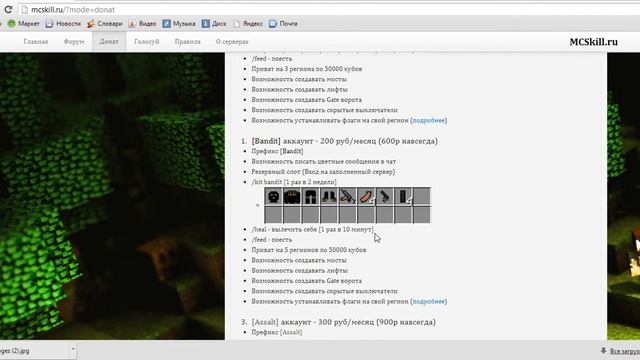Open the Голосуй nav tab
The width and height of the screenshot is (640, 360).
pyautogui.click(x=147, y=42)
